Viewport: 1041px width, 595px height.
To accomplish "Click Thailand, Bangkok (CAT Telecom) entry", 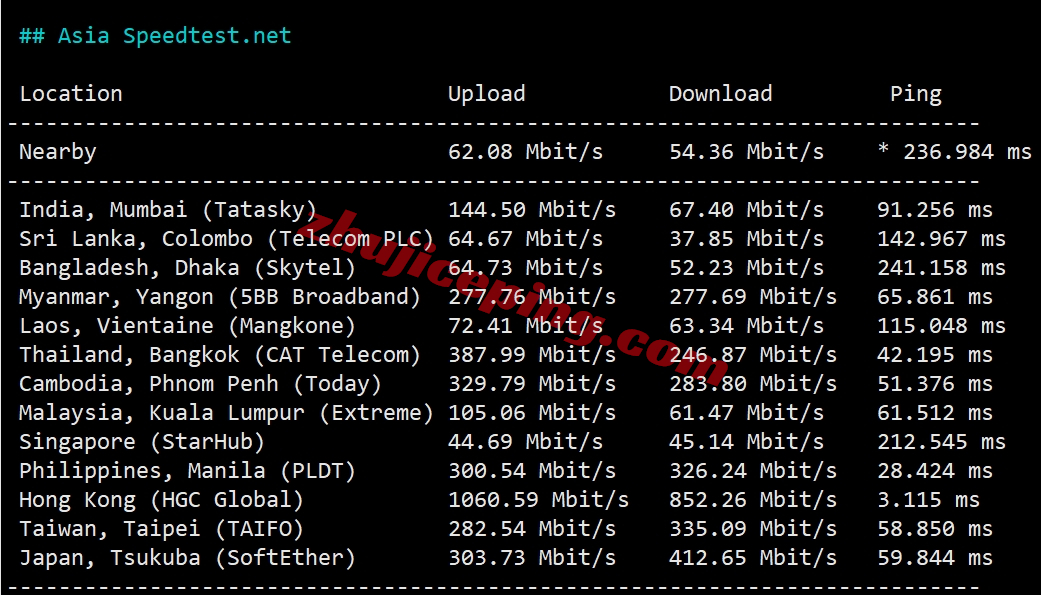I will pyautogui.click(x=220, y=355).
